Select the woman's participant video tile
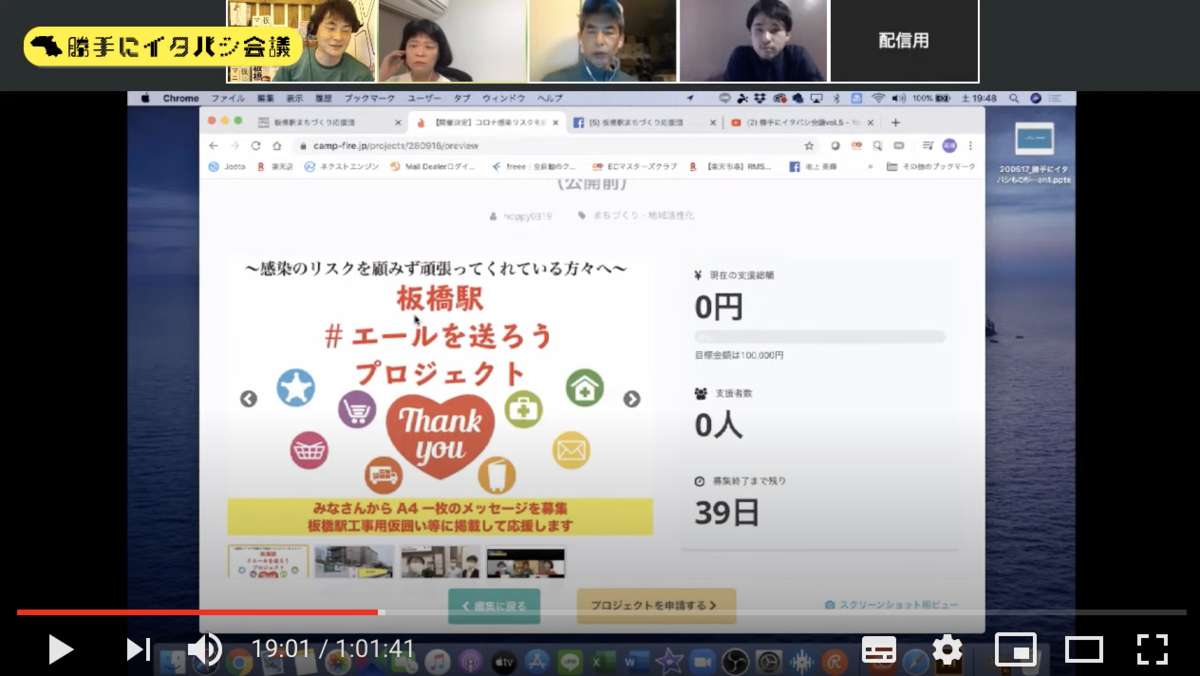Screen dimensions: 1200x676 (453, 41)
